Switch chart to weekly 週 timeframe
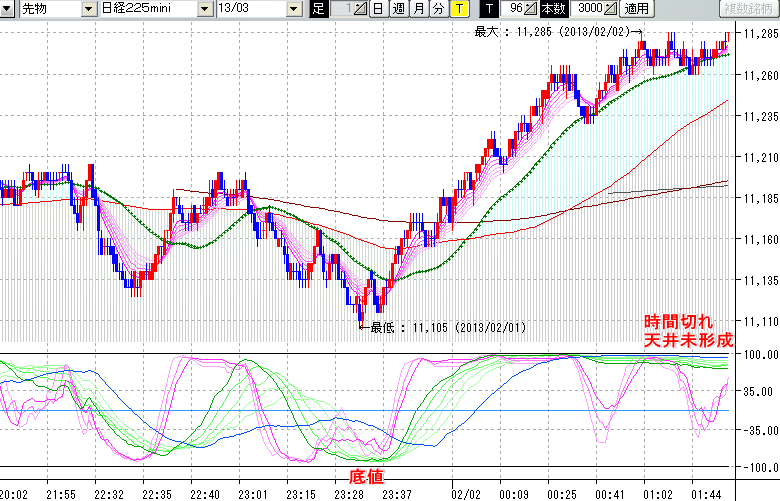 (x=398, y=9)
